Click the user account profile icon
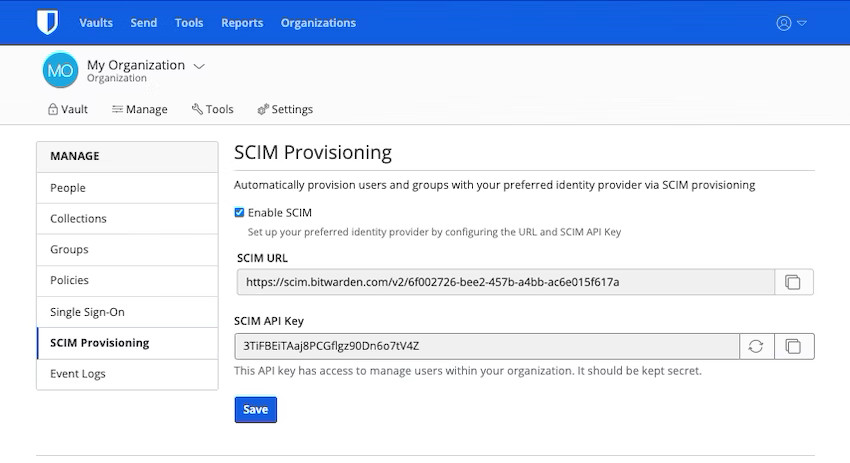This screenshot has height=463, width=850. tap(784, 23)
